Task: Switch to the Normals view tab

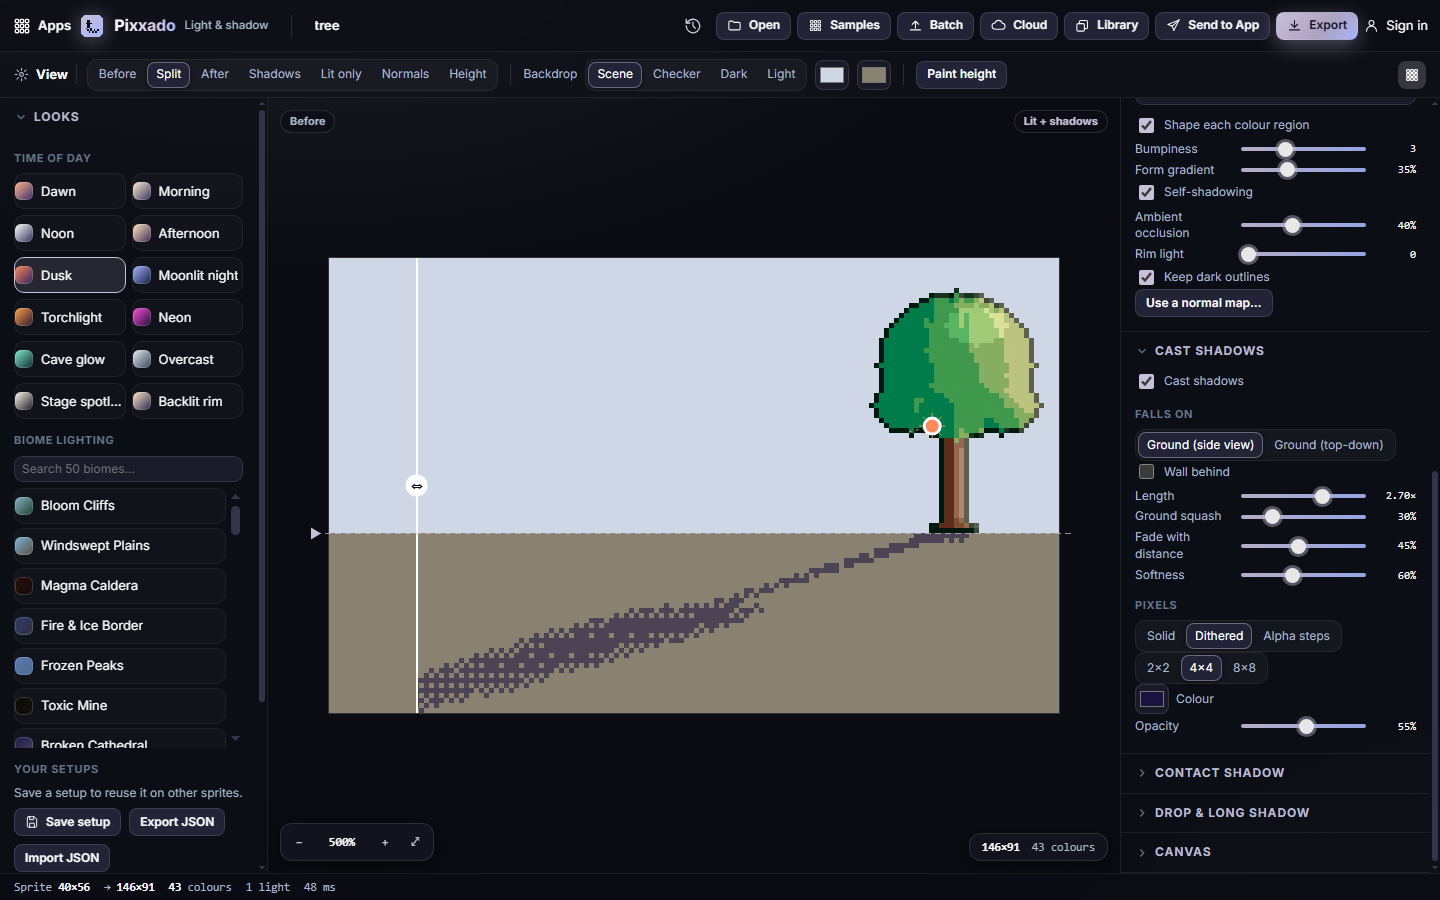Action: tap(405, 75)
